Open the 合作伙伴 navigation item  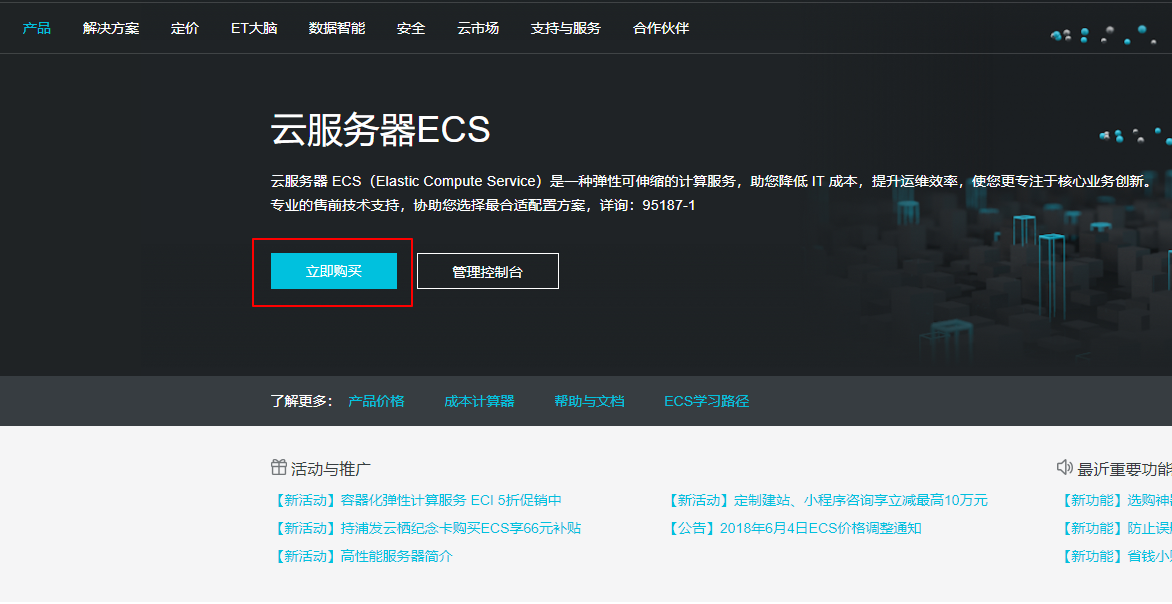click(661, 28)
